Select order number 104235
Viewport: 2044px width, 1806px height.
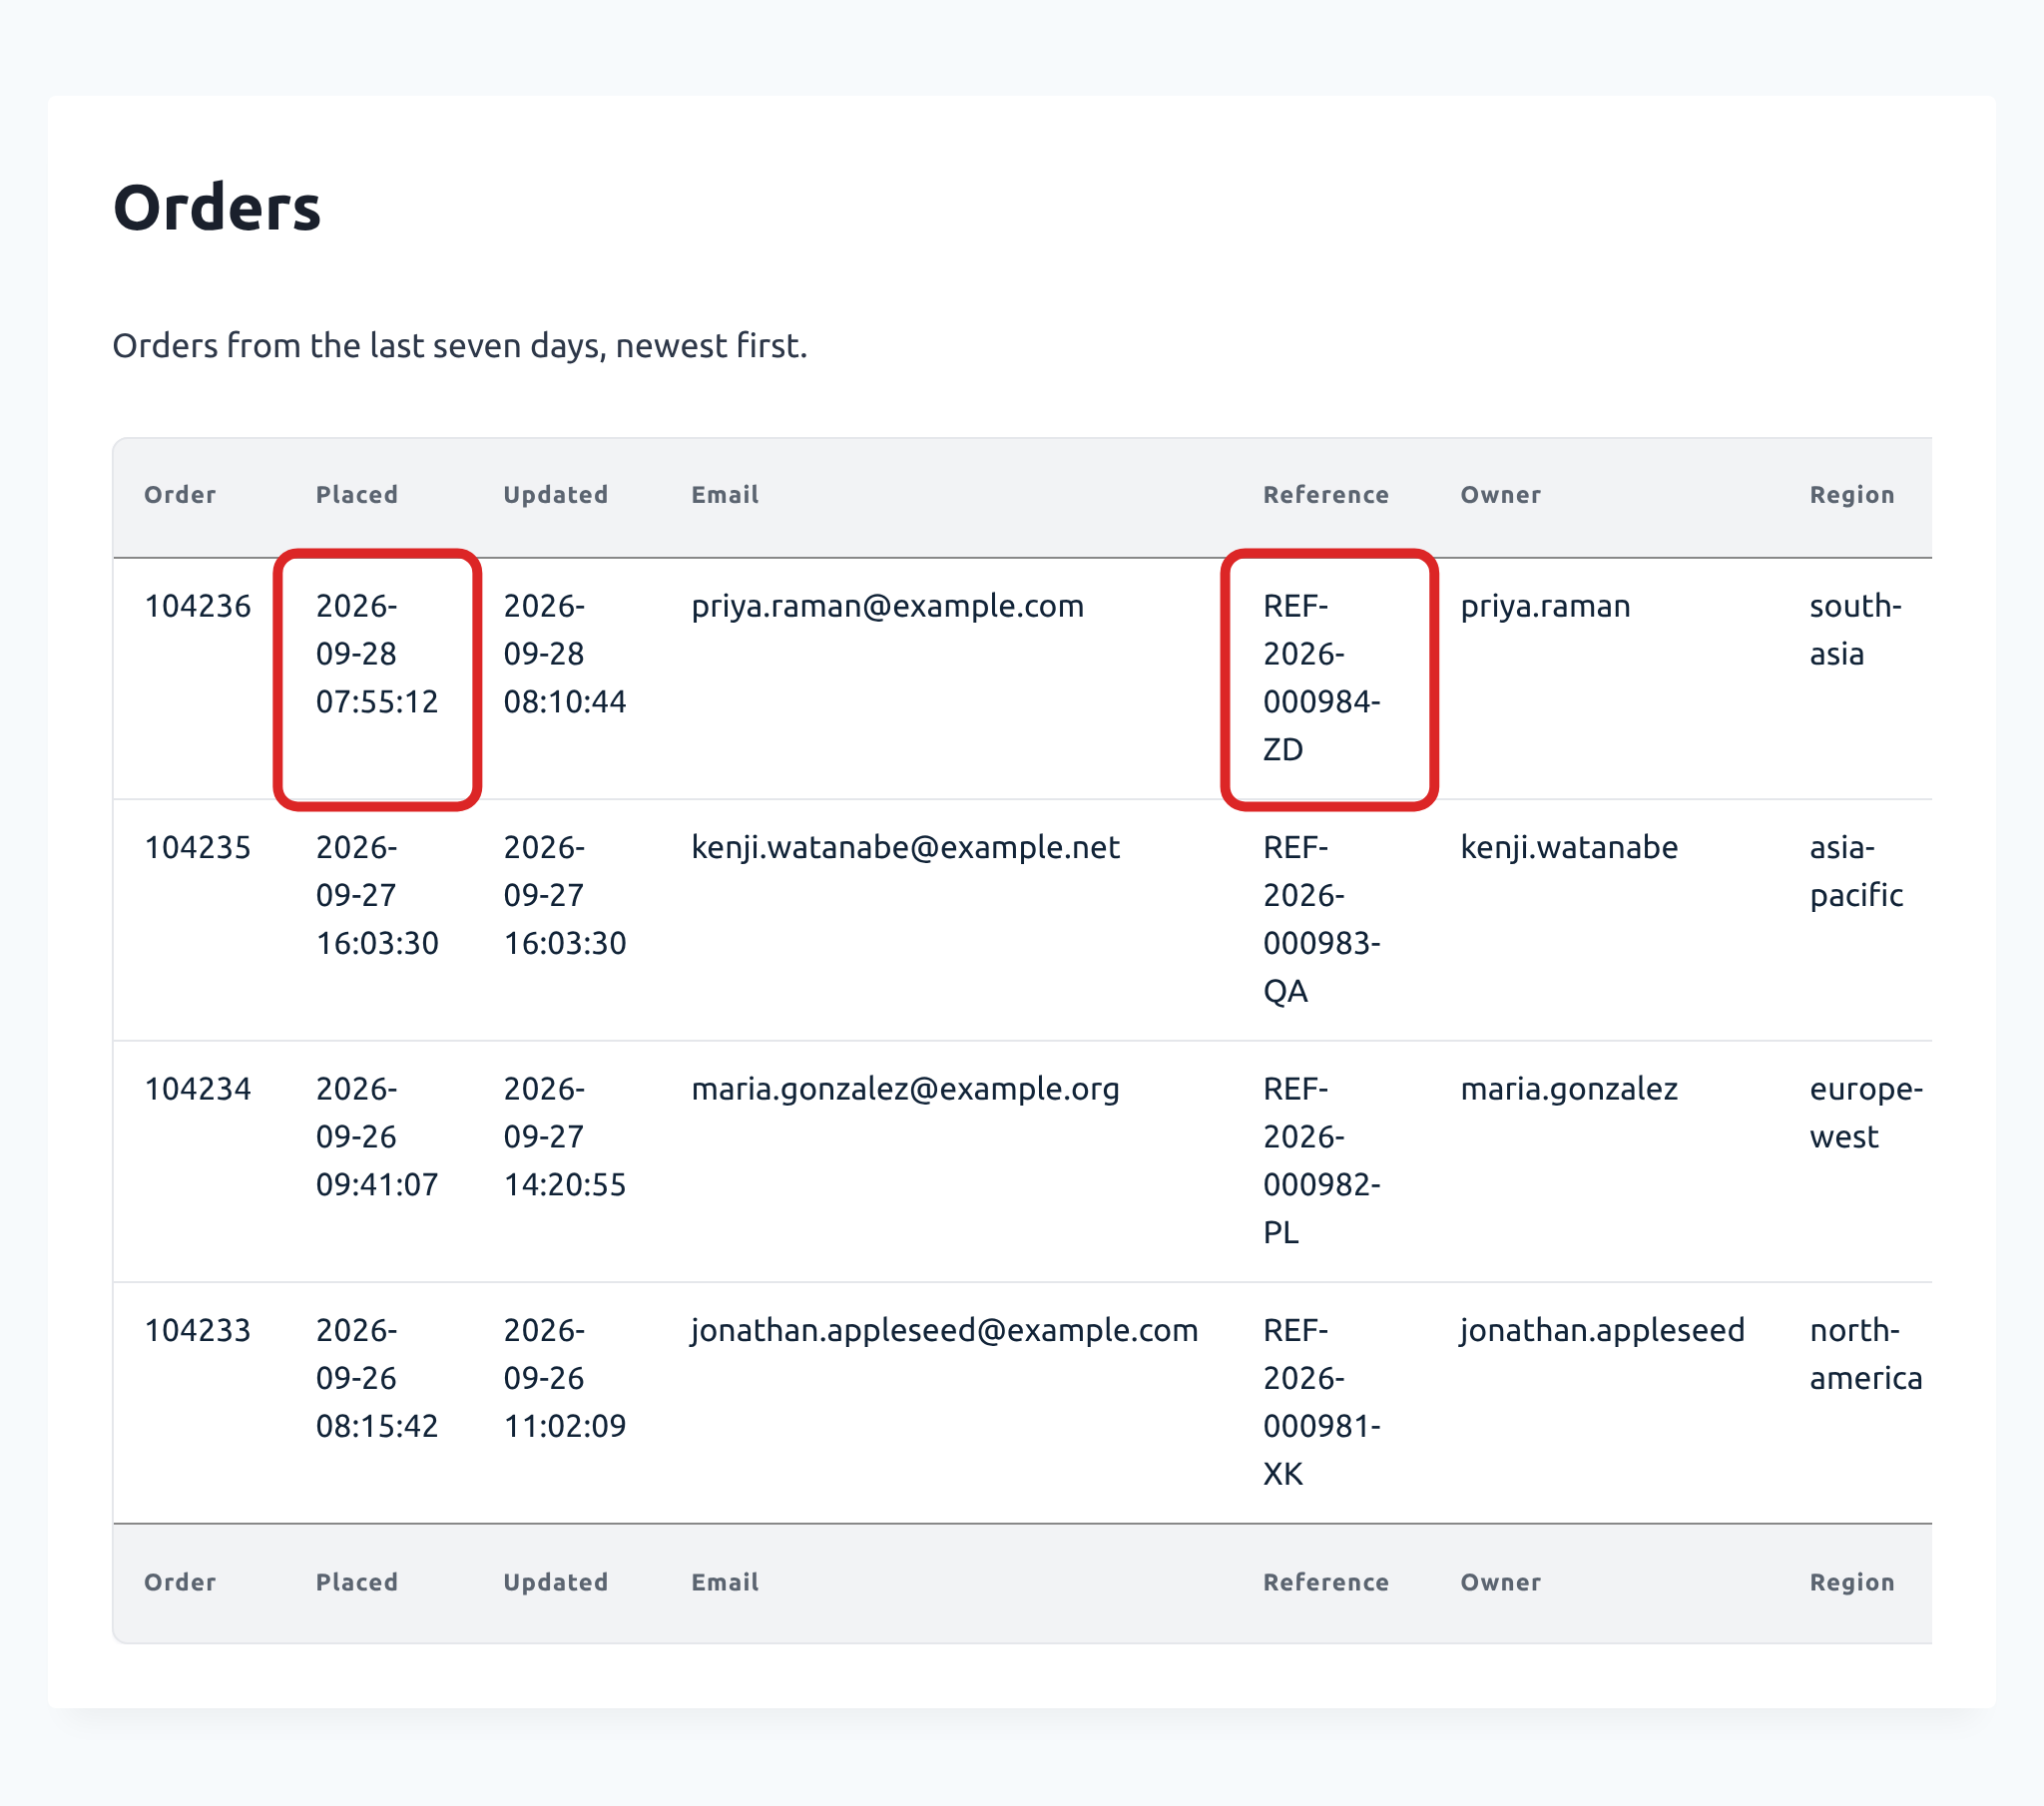198,847
